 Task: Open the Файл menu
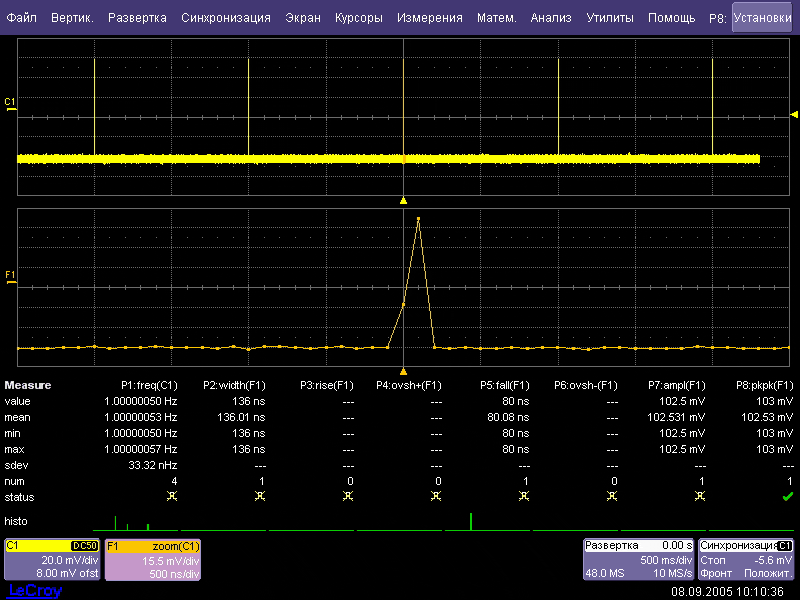click(22, 18)
